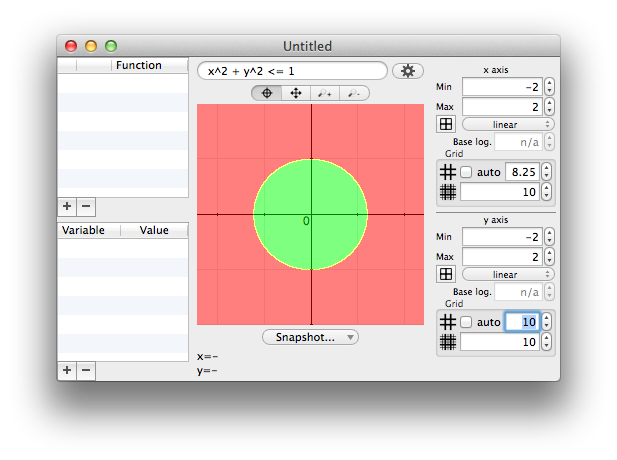Close the Untitled window with red button
Viewport: 617px width, 460px height.
[x=71, y=46]
